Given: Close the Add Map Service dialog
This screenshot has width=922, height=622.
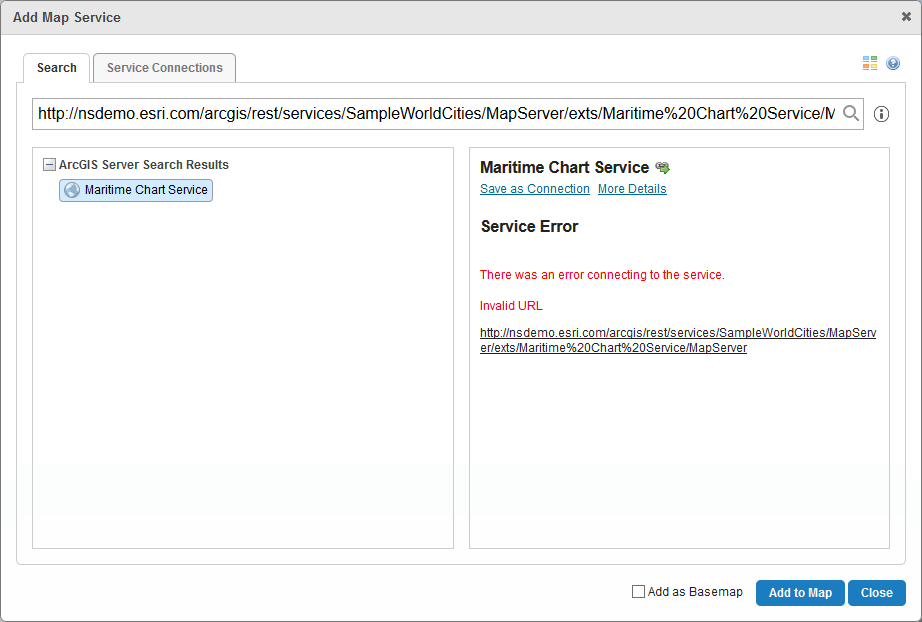Looking at the screenshot, I should click(x=906, y=17).
